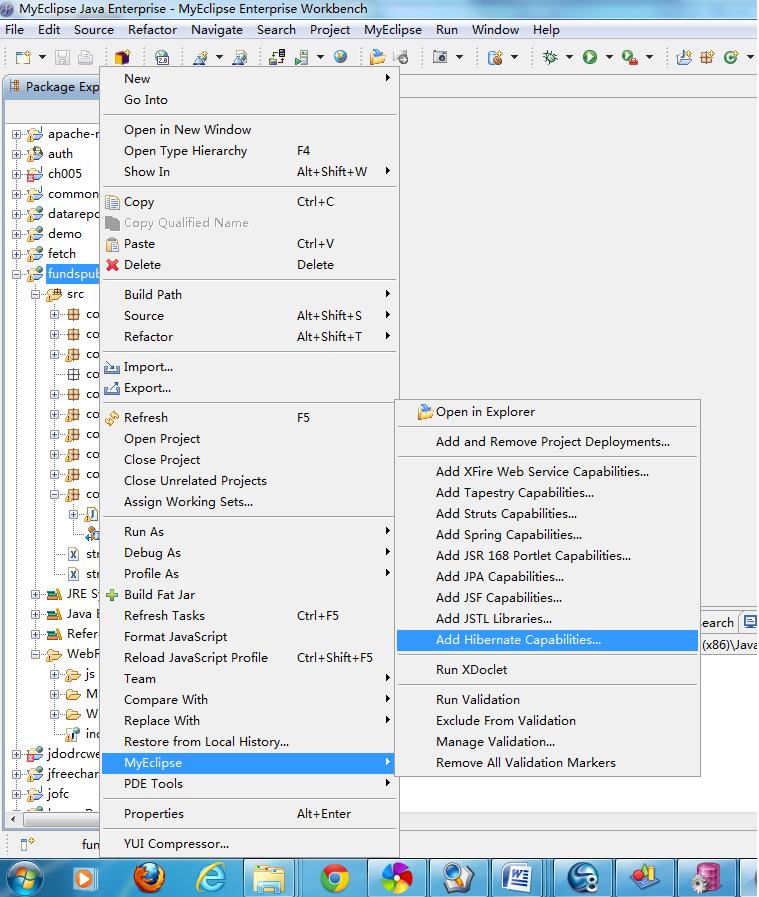
Task: Choose Open Type Hierarchy
Action: pos(249,151)
